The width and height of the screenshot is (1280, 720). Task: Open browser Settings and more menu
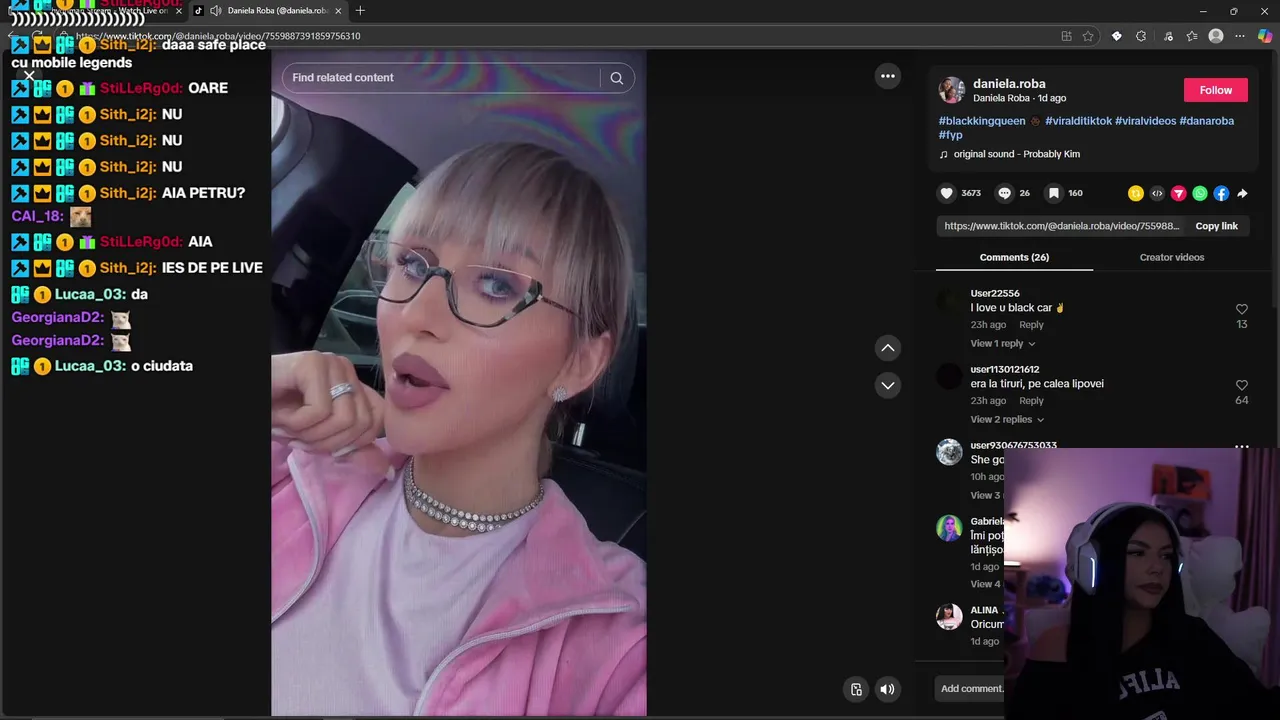coord(1240,36)
